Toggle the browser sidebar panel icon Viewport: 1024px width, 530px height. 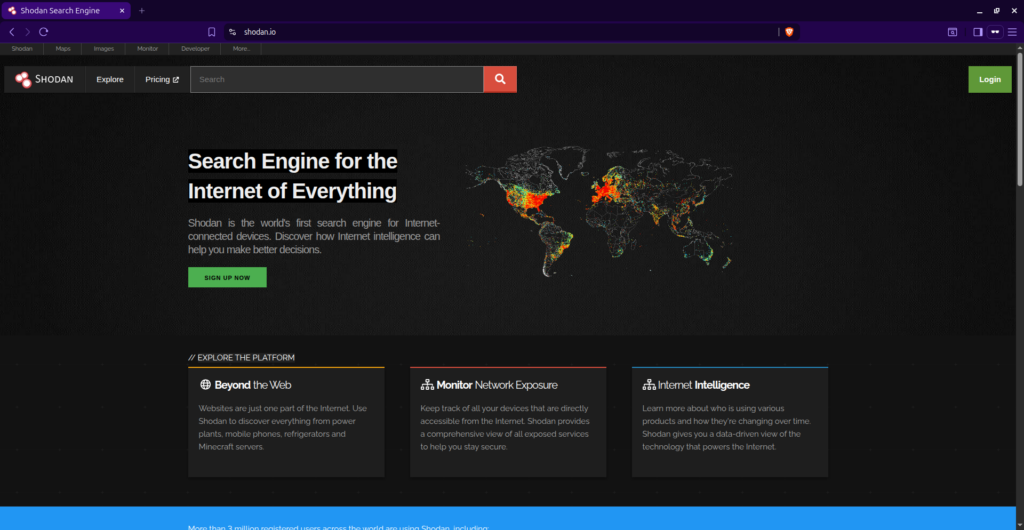(x=977, y=32)
